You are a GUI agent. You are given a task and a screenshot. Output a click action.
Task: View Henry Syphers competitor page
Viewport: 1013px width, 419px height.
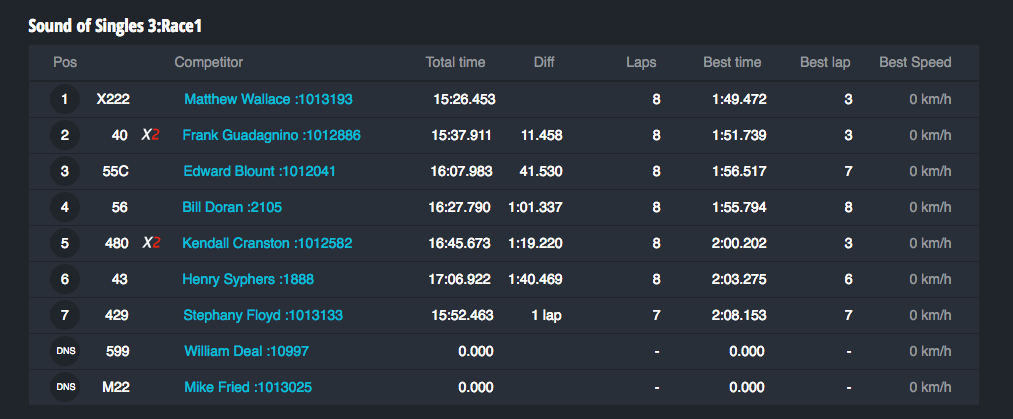coord(248,280)
